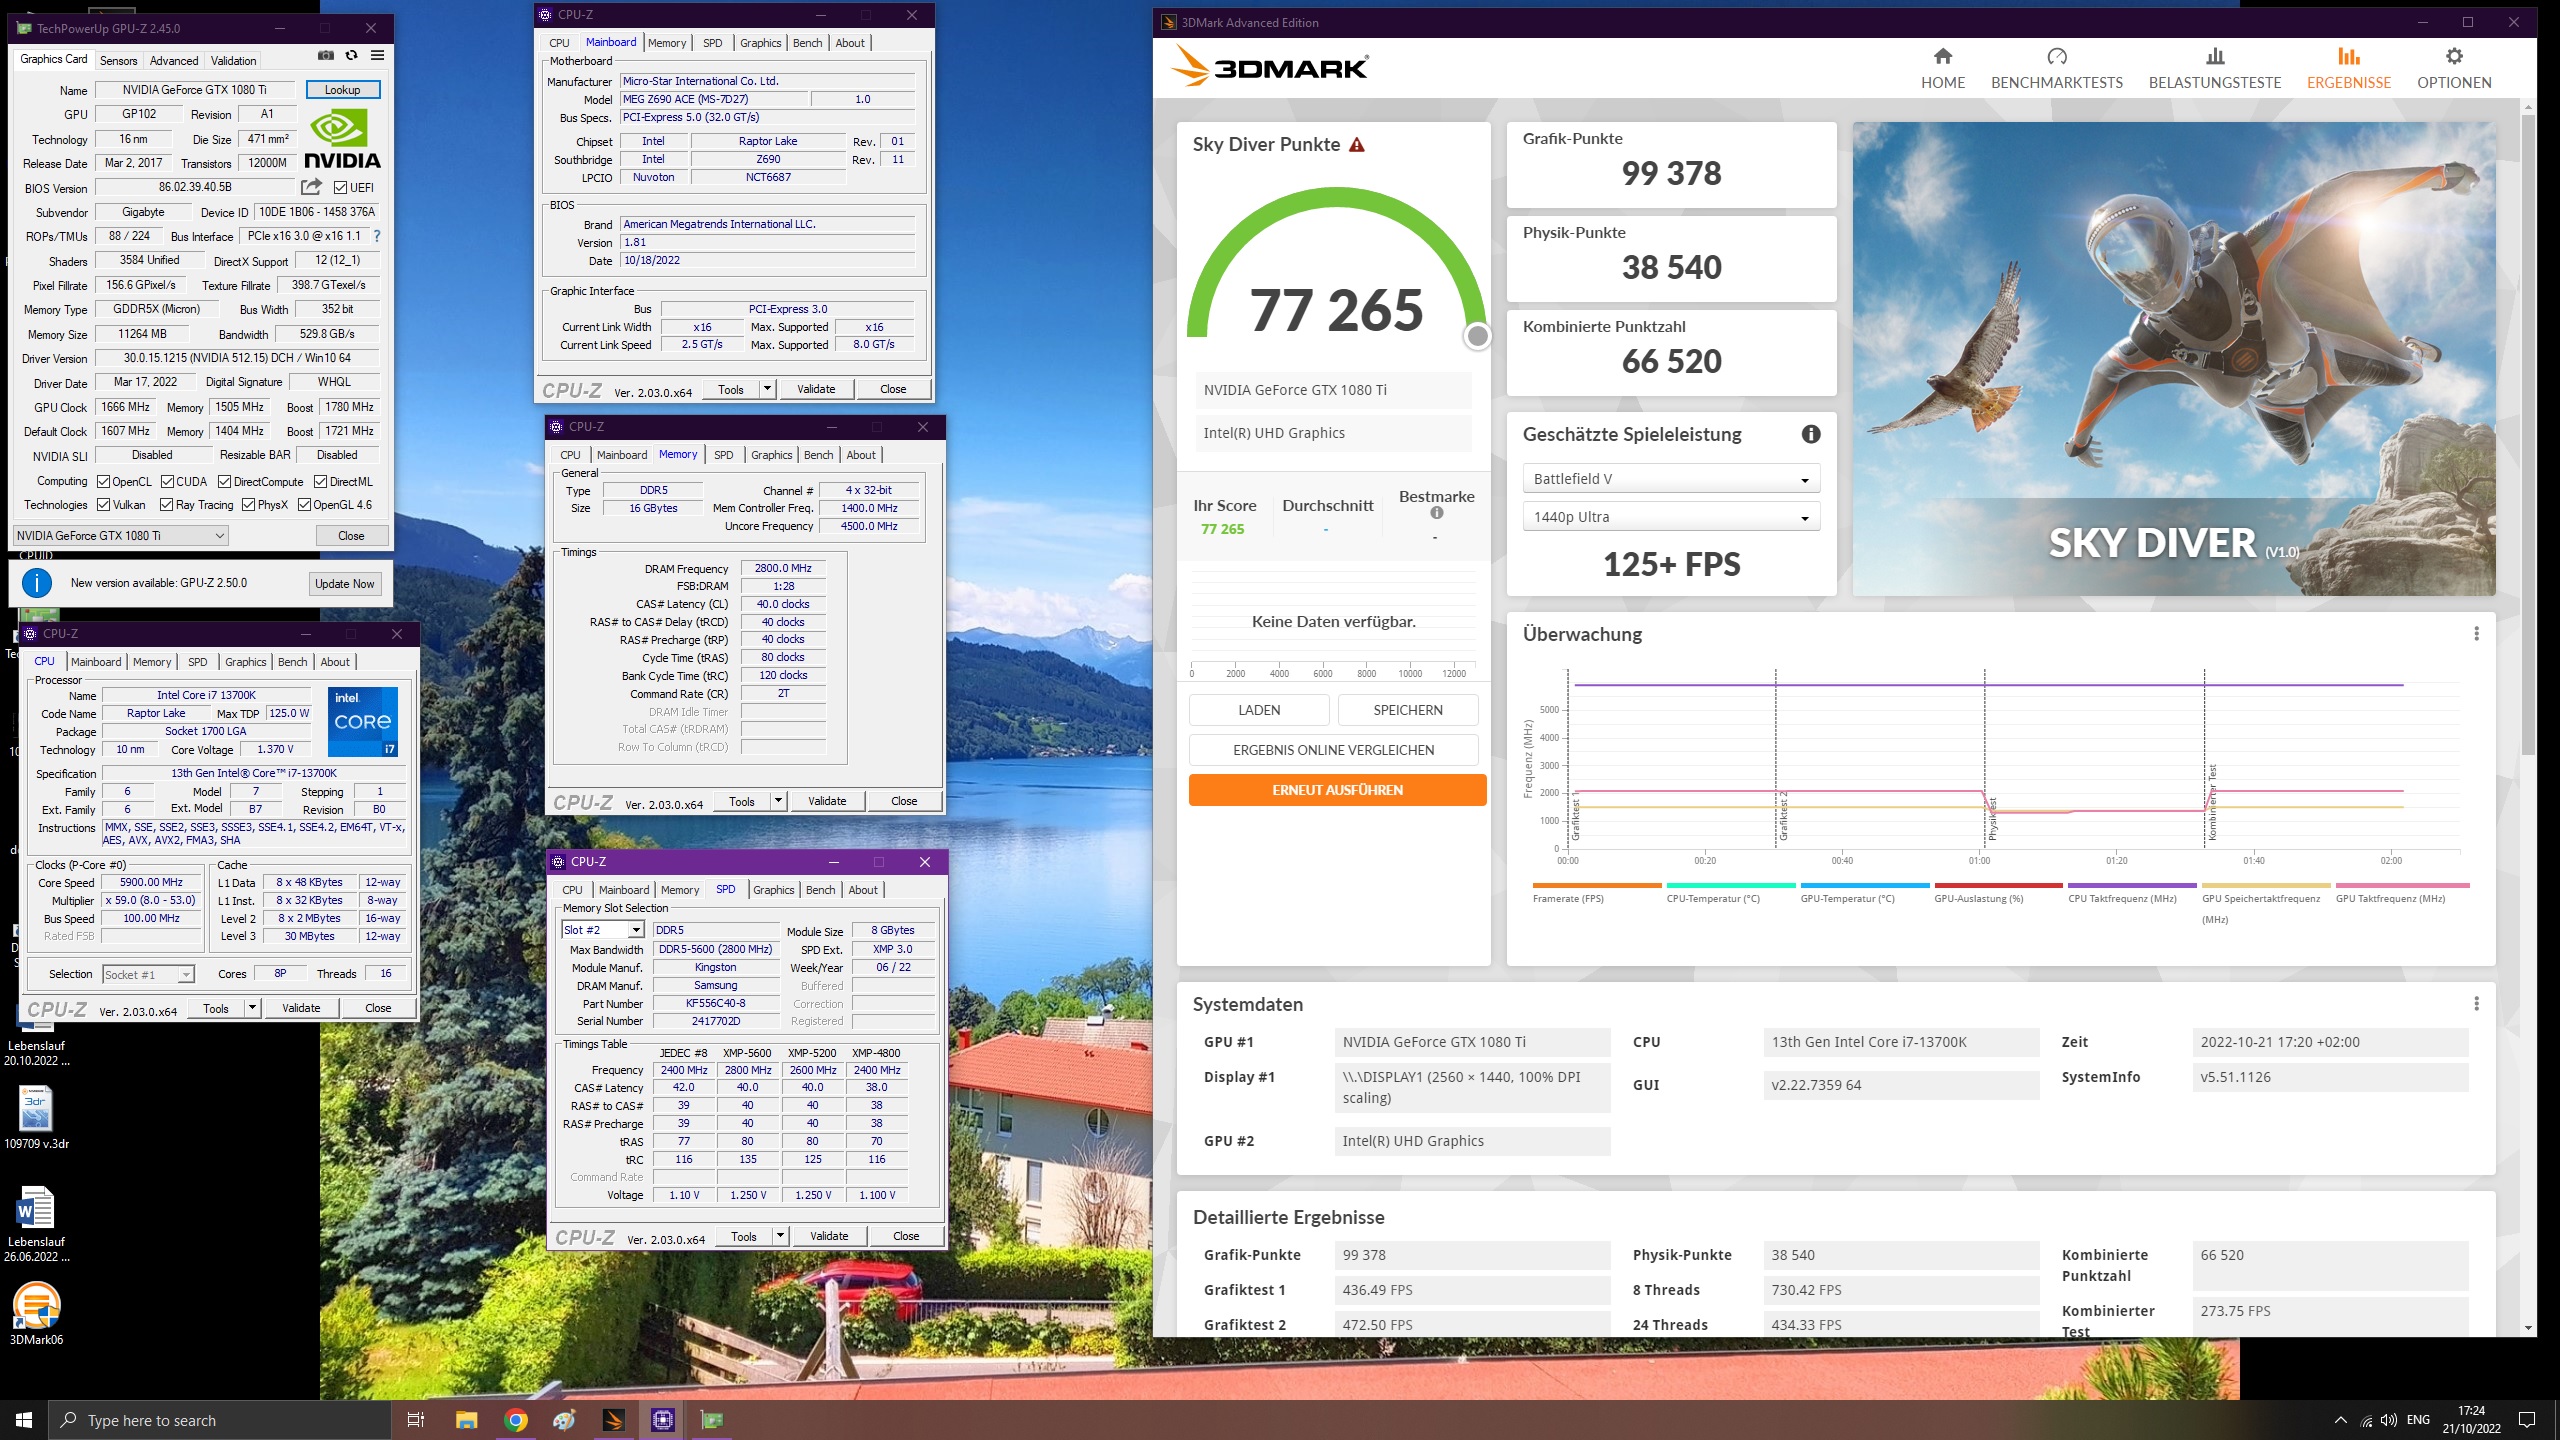Screen dimensions: 2560x1440
Task: Toggle DirectCompute checkbox in GPU-Z
Action: pyautogui.click(x=224, y=482)
